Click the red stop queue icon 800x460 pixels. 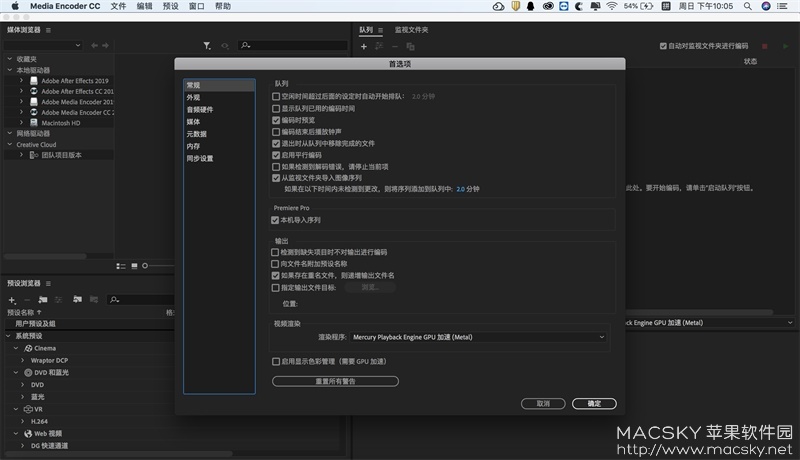(x=764, y=46)
